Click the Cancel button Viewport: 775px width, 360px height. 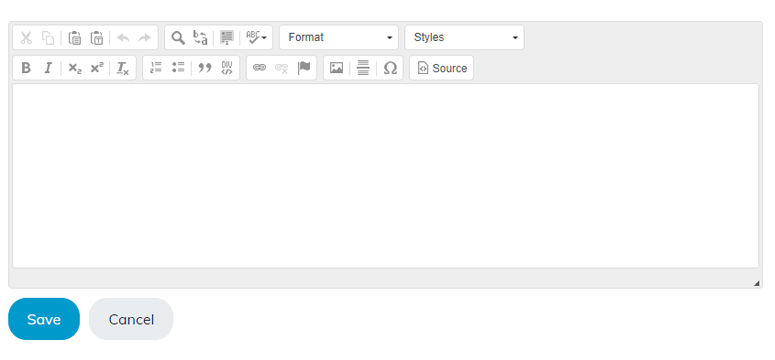point(131,319)
